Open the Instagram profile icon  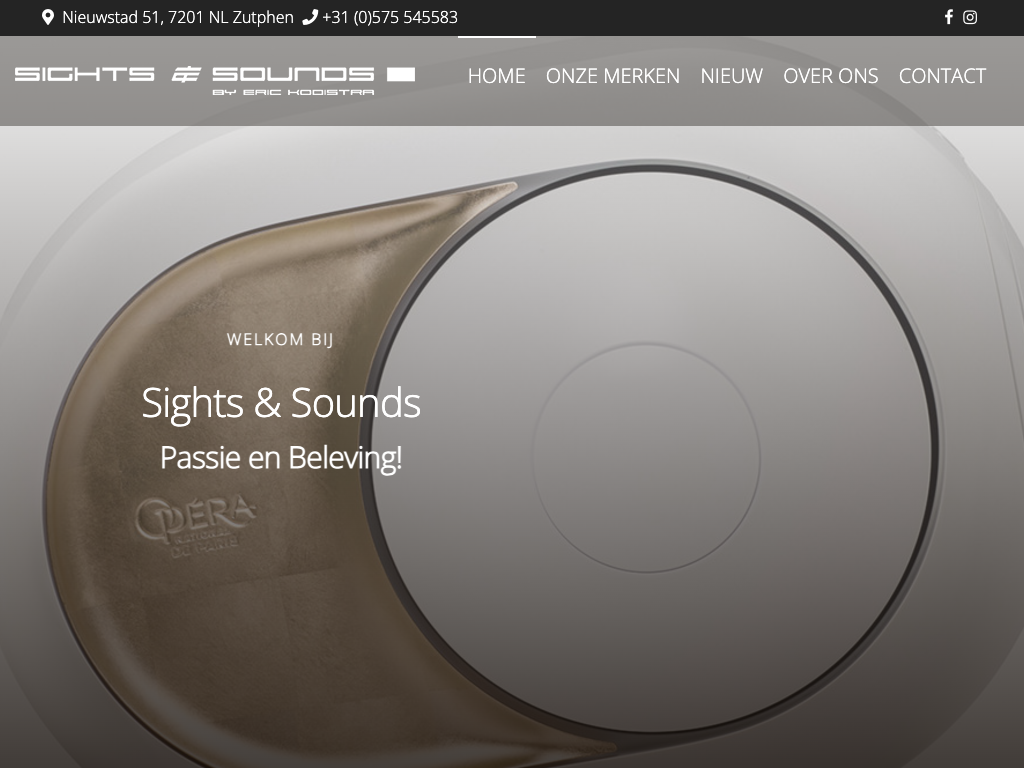pyautogui.click(x=970, y=17)
